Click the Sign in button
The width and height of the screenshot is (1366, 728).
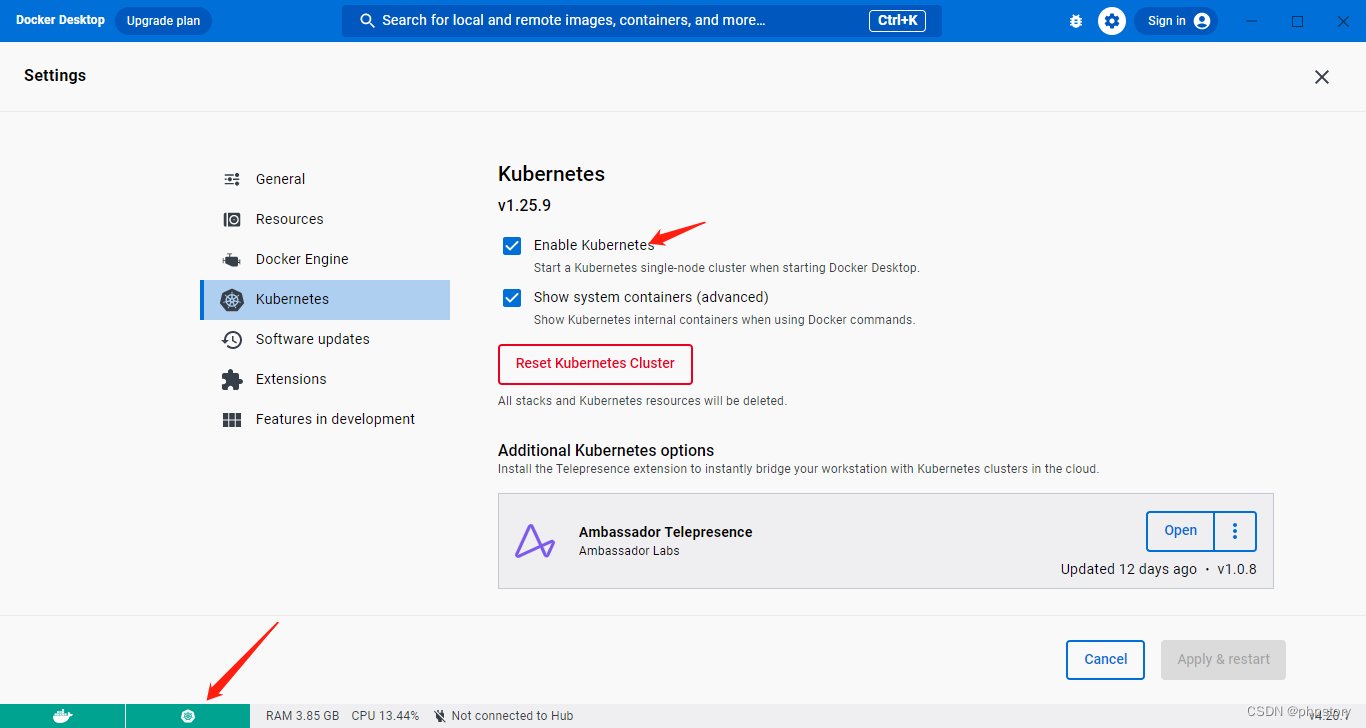pos(1176,21)
